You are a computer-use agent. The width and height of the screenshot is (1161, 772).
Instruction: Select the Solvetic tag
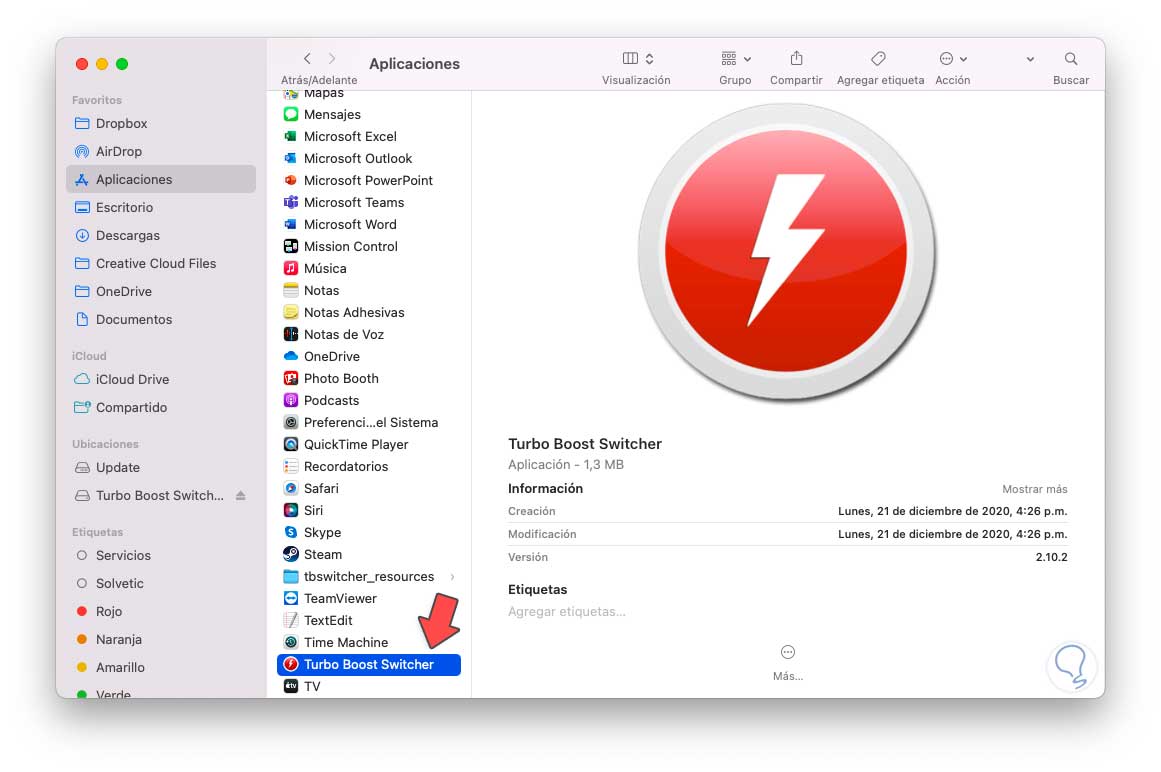coord(161,584)
